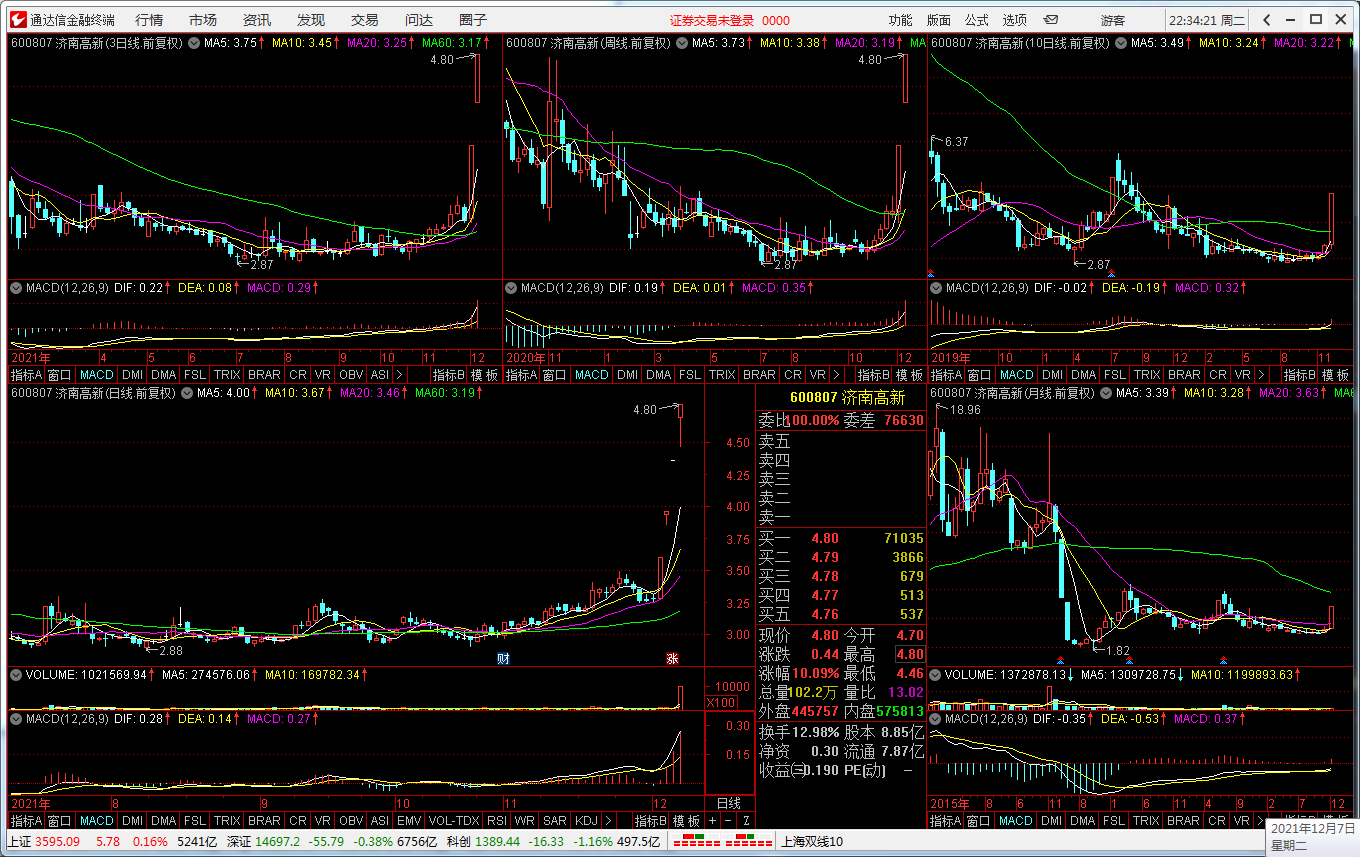Click the plus zoom icon under the daily chart
Viewport: 1360px width, 857px height.
point(713,820)
